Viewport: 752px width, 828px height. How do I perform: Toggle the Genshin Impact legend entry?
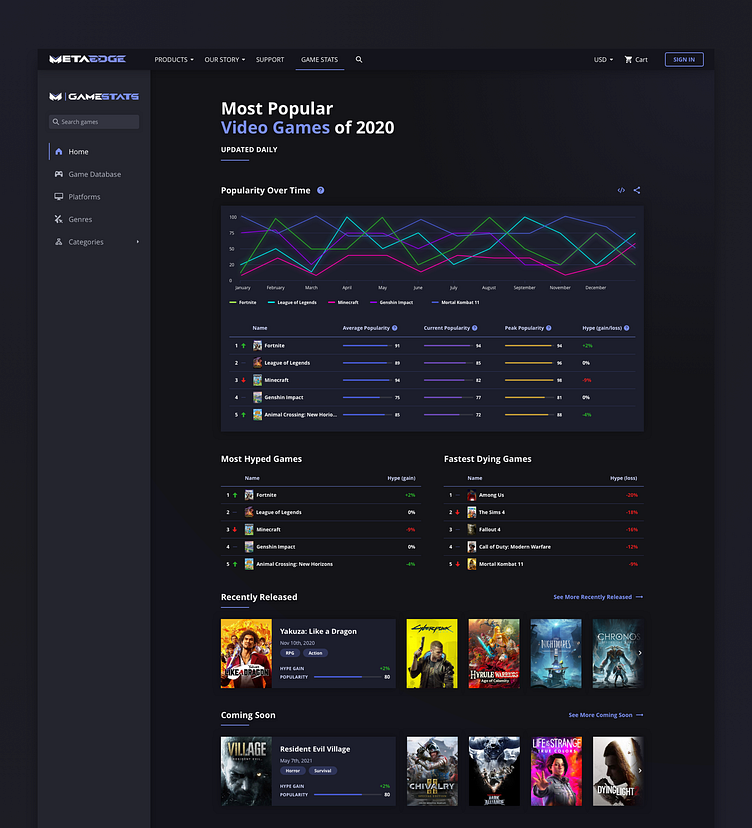pyautogui.click(x=391, y=303)
